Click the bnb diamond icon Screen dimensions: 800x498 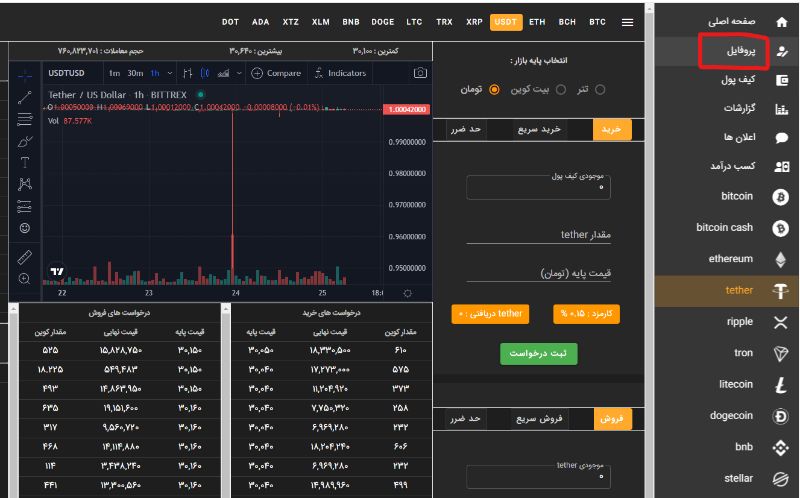pos(781,447)
